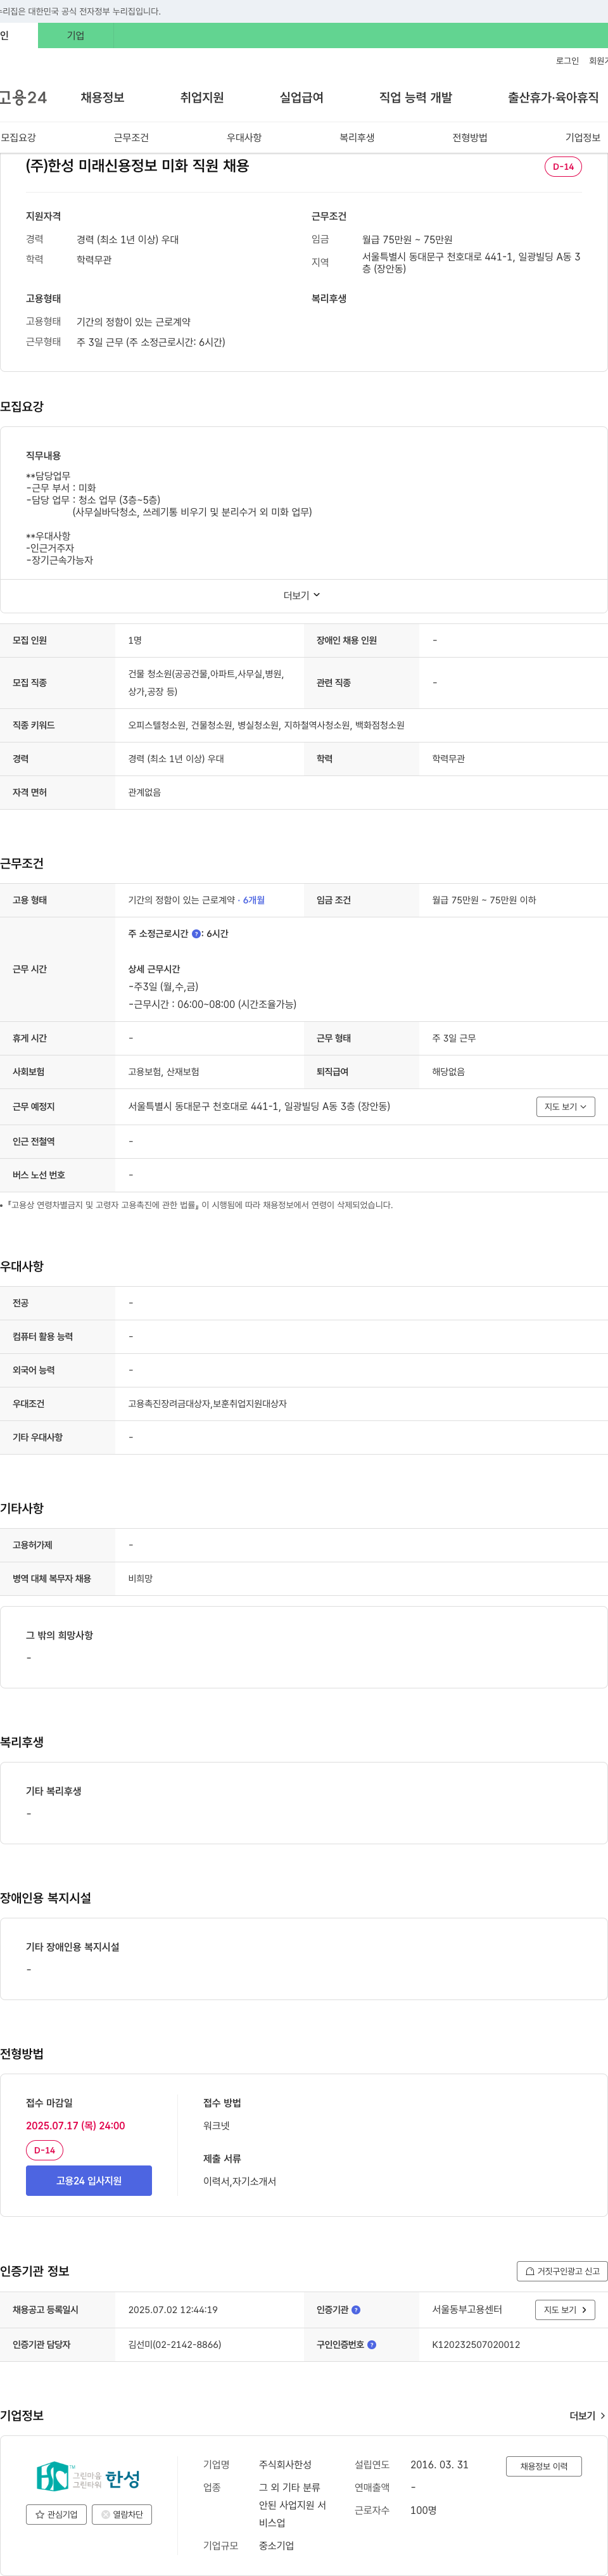Jump to 모집요강 section tab
Viewport: 608px width, 2576px height.
18,137
